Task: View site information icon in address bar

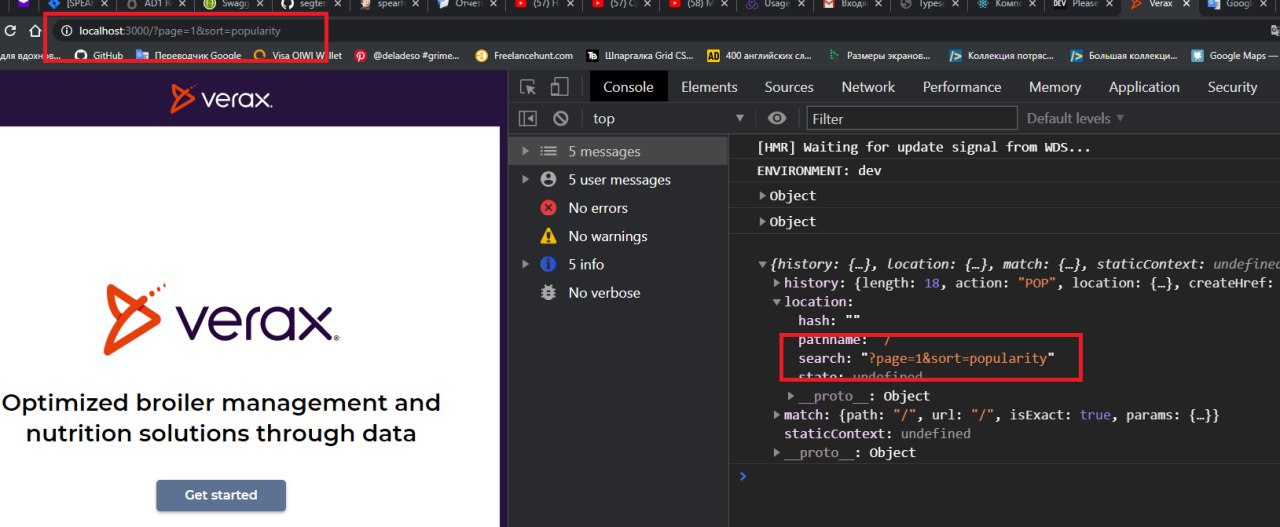Action: pyautogui.click(x=67, y=31)
